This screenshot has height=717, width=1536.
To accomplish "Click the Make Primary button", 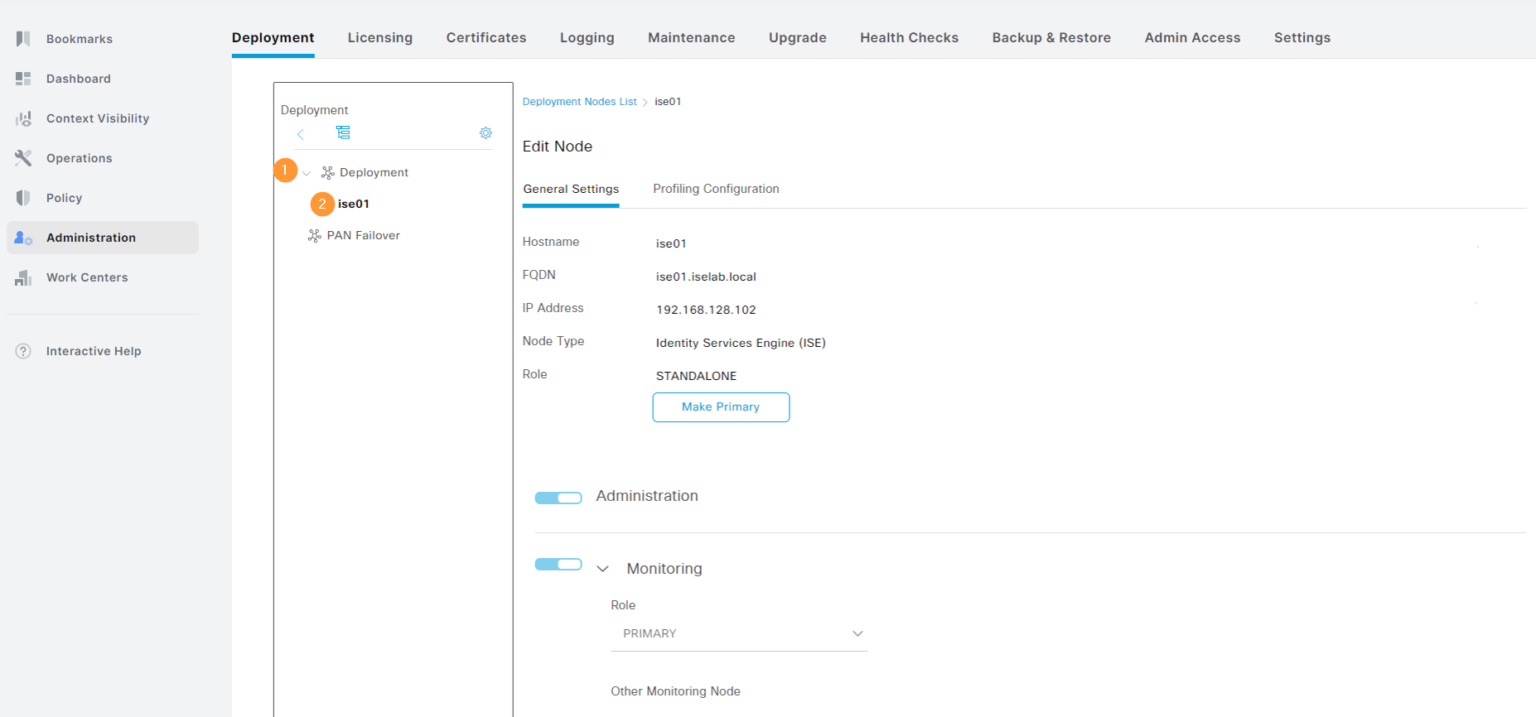I will click(721, 407).
